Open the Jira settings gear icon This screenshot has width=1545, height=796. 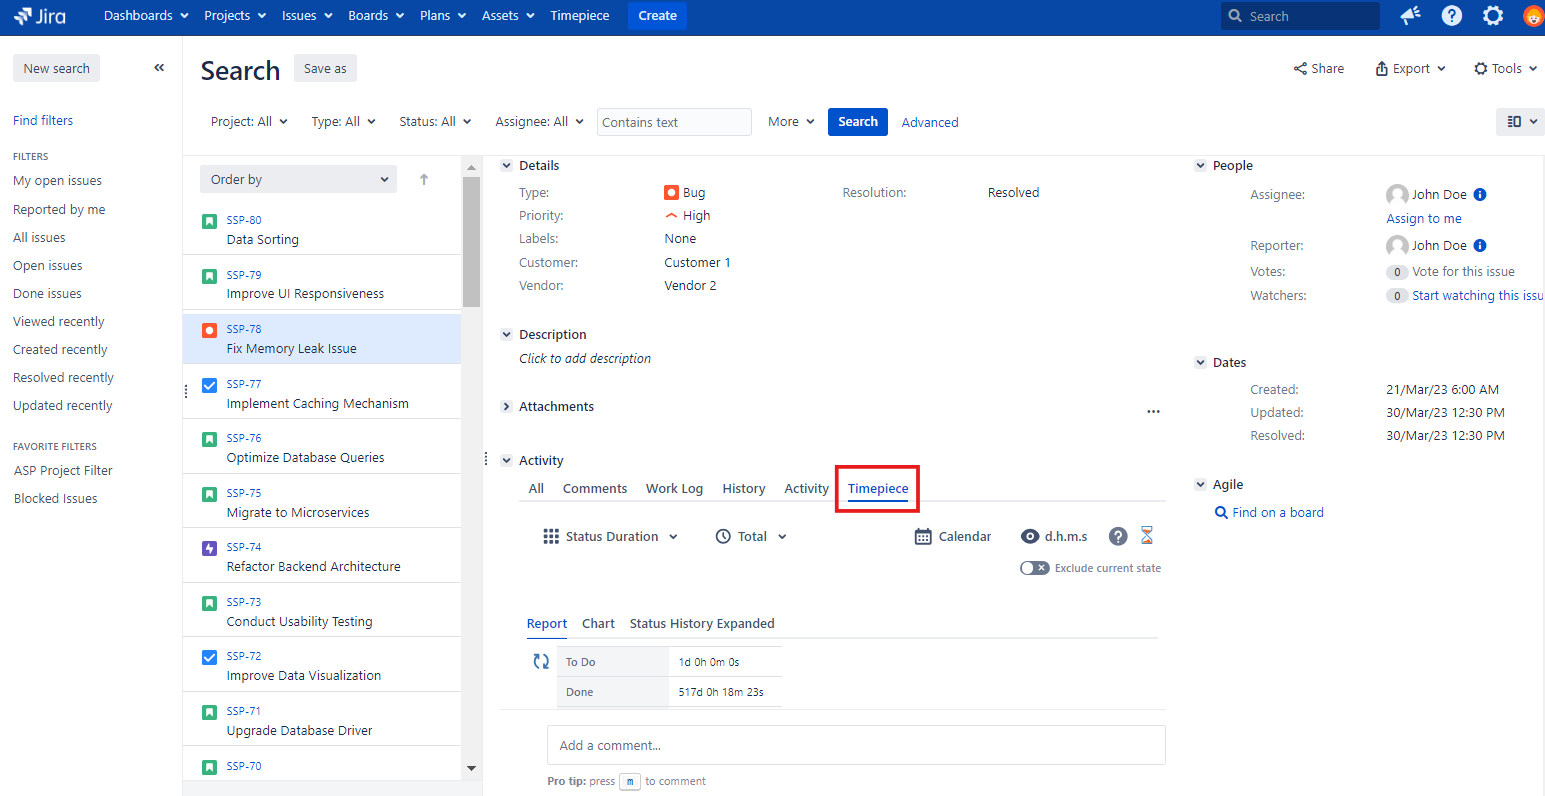(x=1493, y=16)
